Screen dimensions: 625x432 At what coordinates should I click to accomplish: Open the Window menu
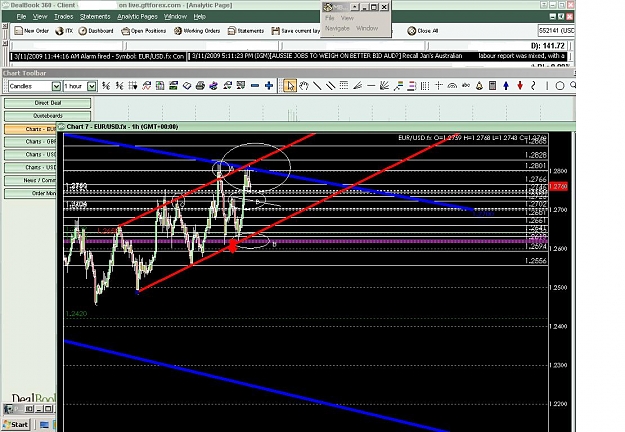point(175,17)
